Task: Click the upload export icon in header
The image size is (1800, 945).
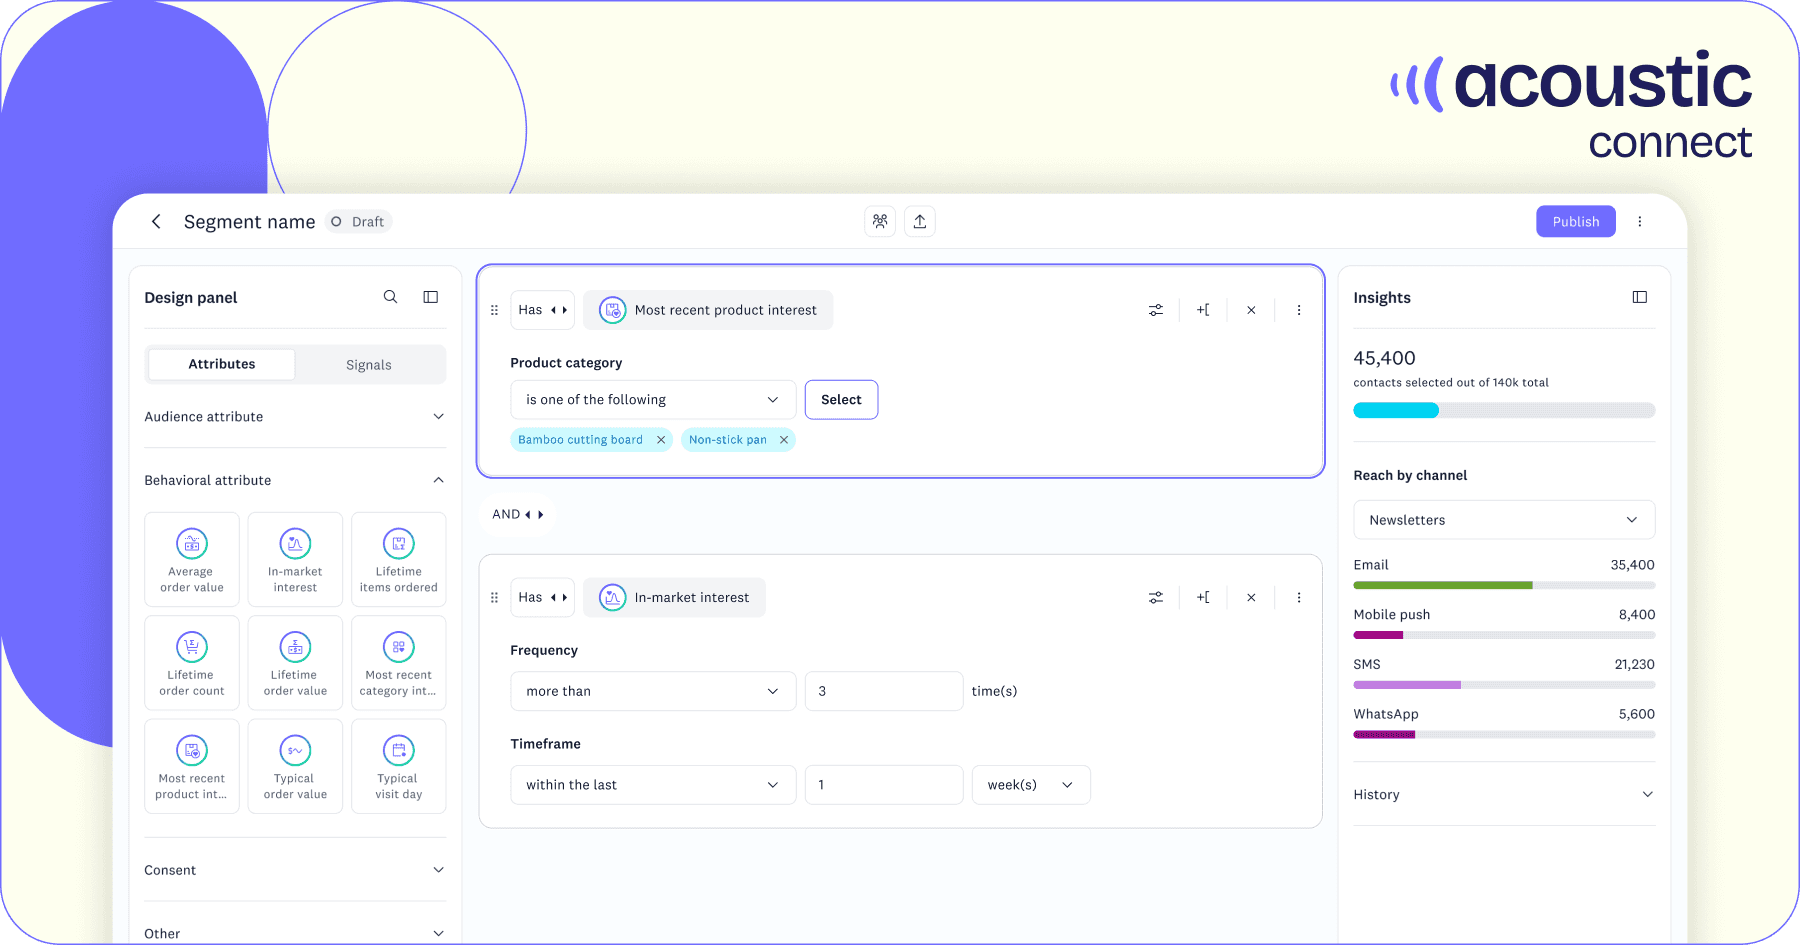Action: pos(920,222)
